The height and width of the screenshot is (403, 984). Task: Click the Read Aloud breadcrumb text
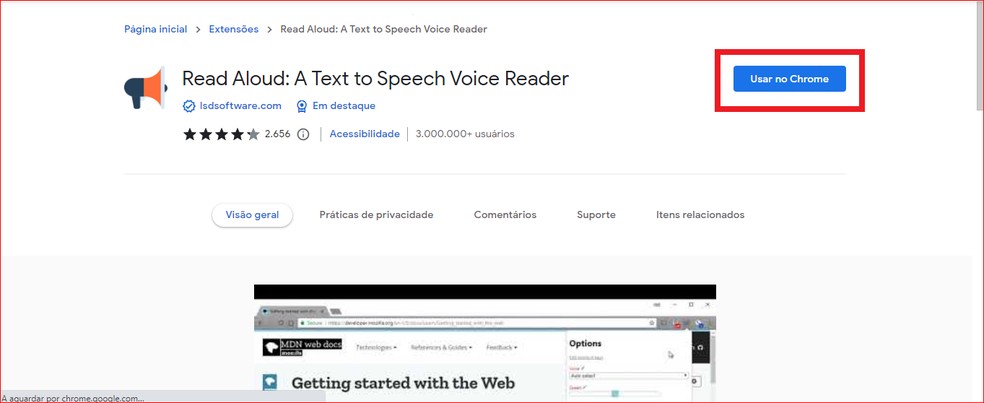pyautogui.click(x=383, y=29)
